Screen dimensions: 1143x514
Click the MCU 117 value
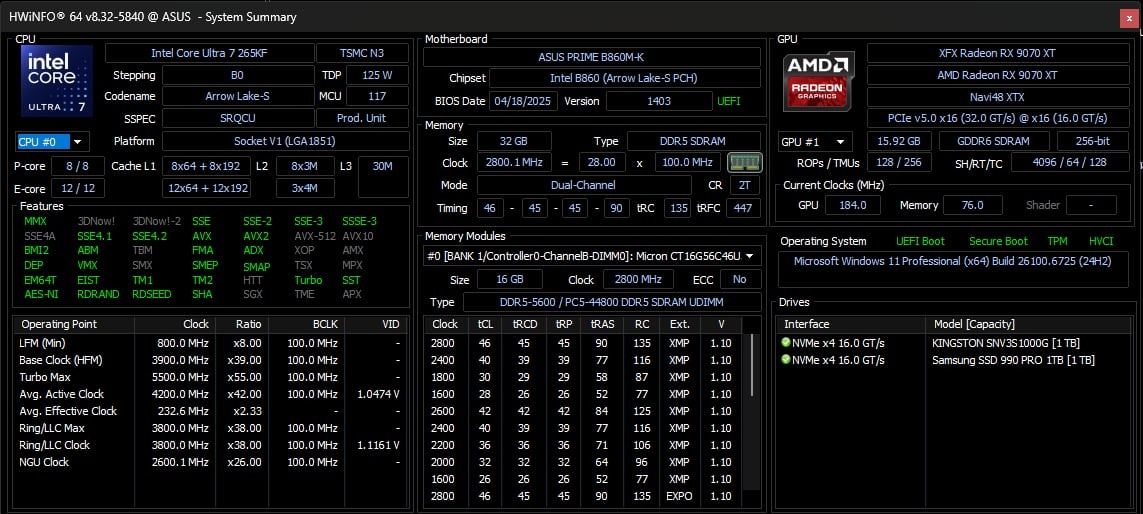[x=377, y=96]
